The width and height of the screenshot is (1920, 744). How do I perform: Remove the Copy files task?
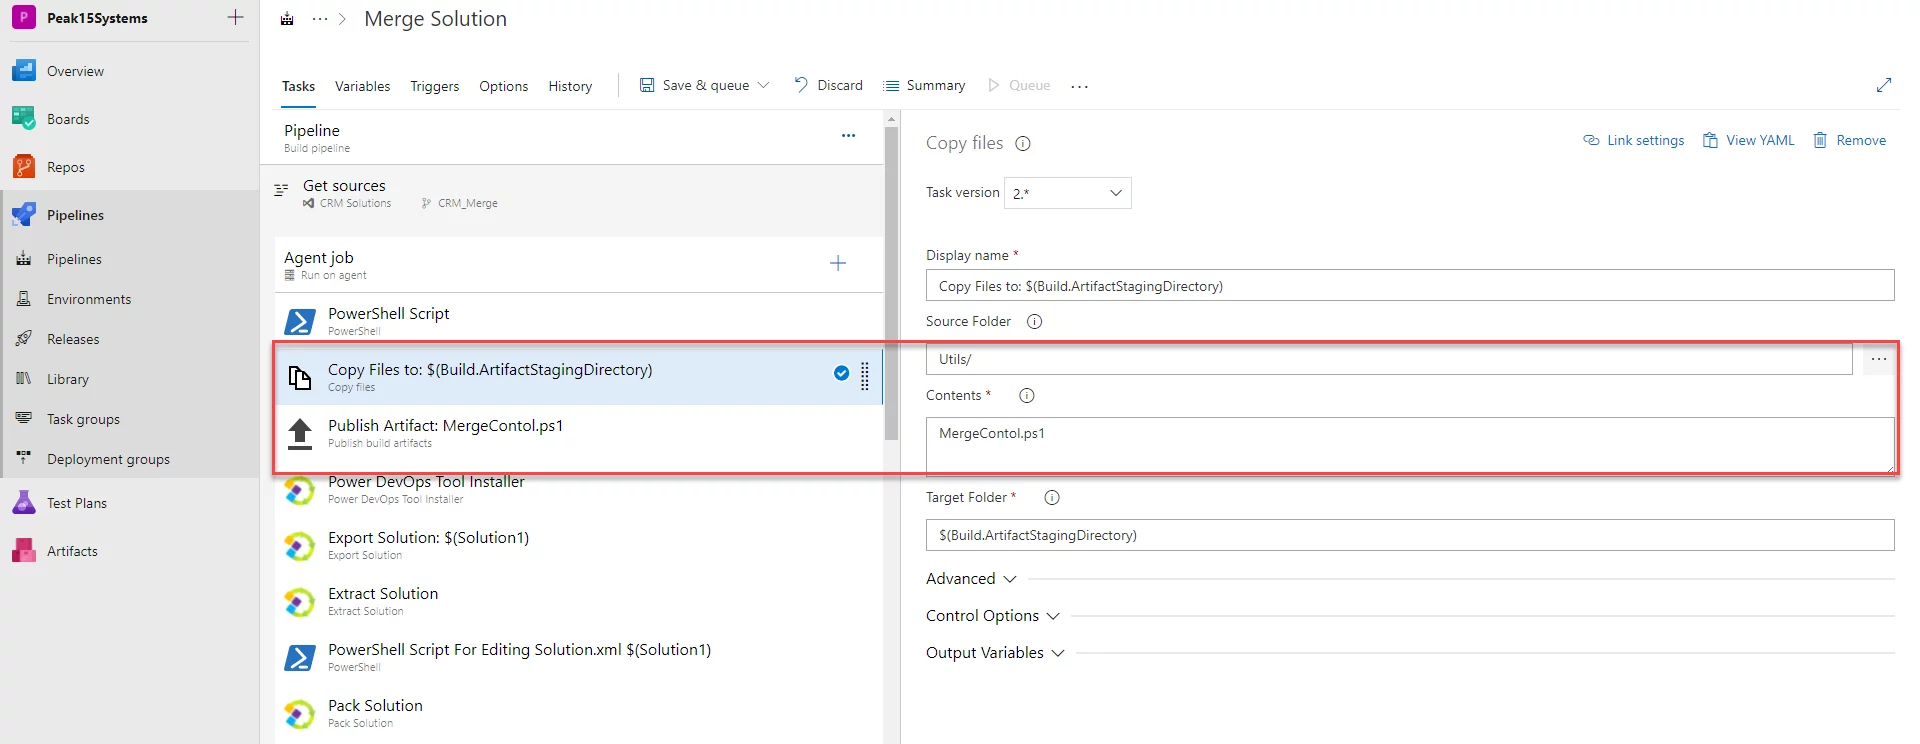pos(1850,140)
